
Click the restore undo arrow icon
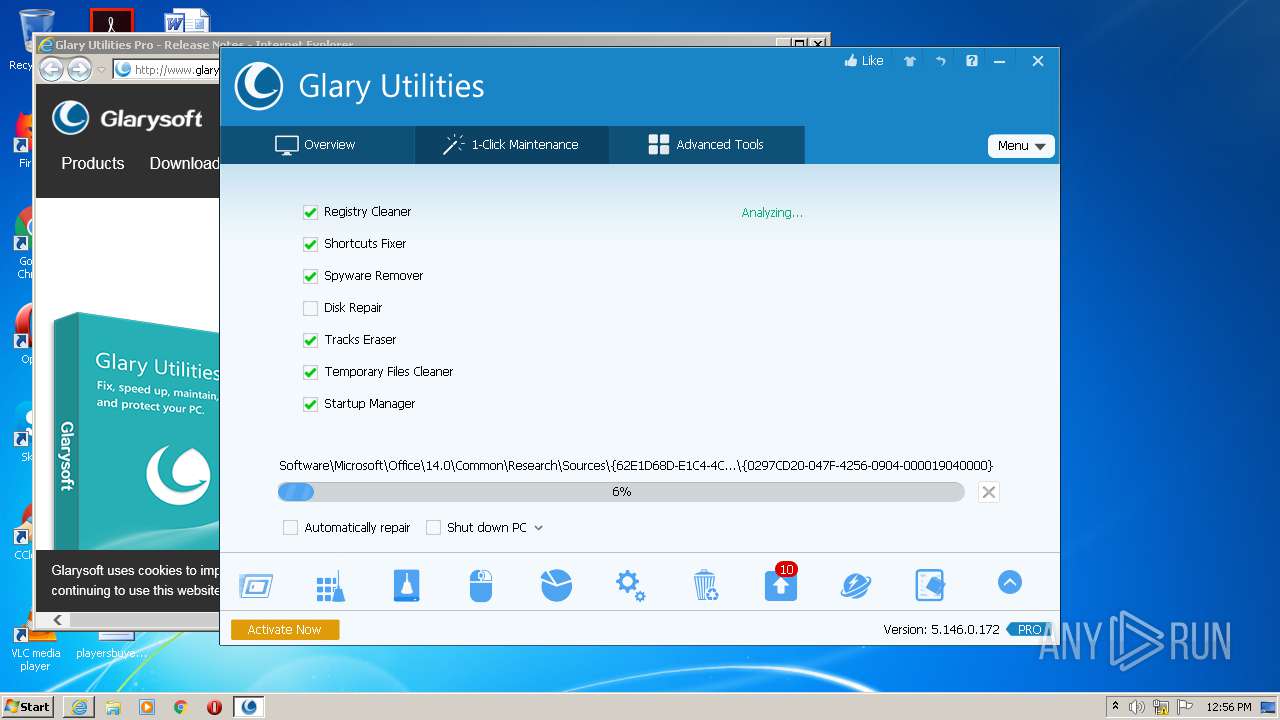941,61
